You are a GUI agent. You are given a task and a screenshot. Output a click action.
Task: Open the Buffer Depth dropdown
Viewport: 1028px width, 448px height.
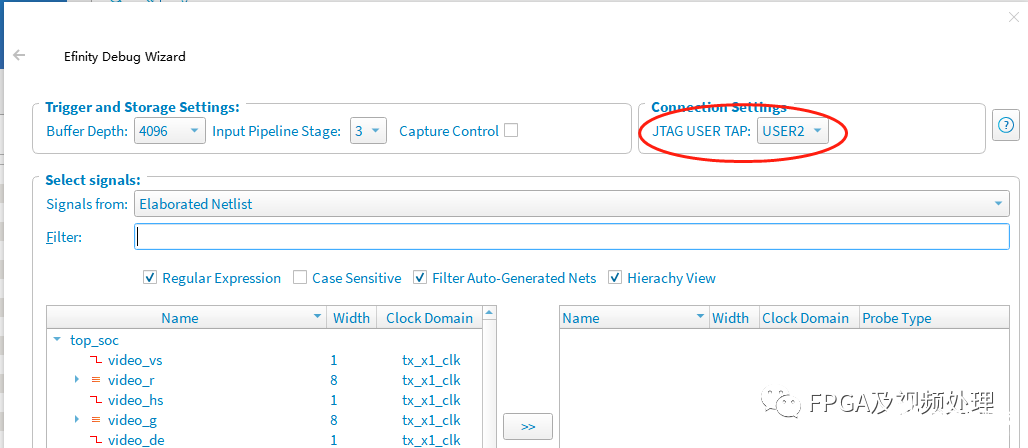pos(170,131)
